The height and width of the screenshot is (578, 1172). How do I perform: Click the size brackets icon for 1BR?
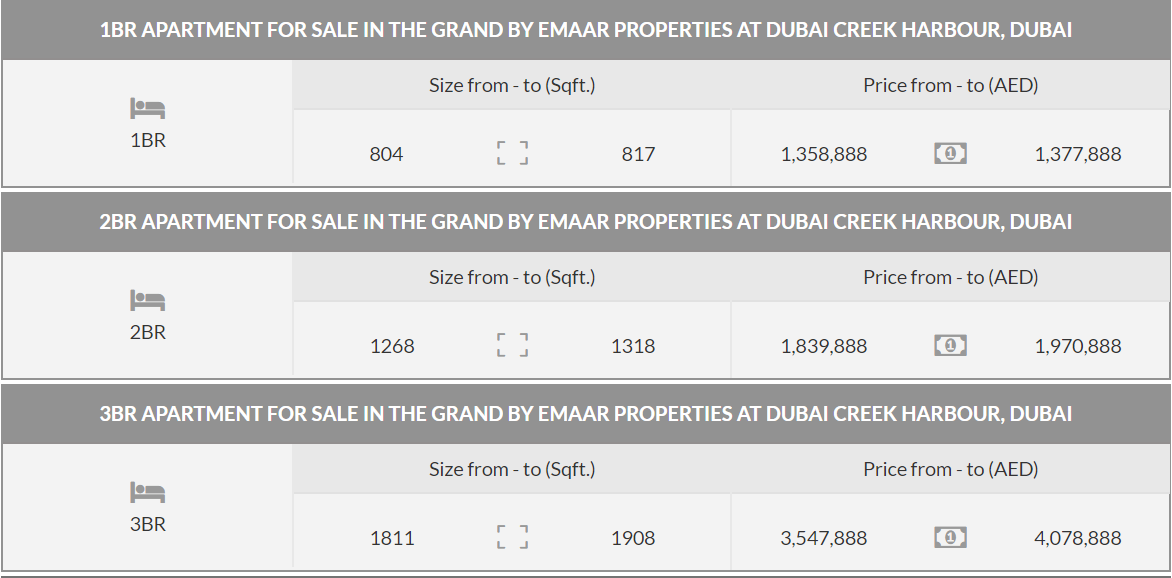coord(512,154)
